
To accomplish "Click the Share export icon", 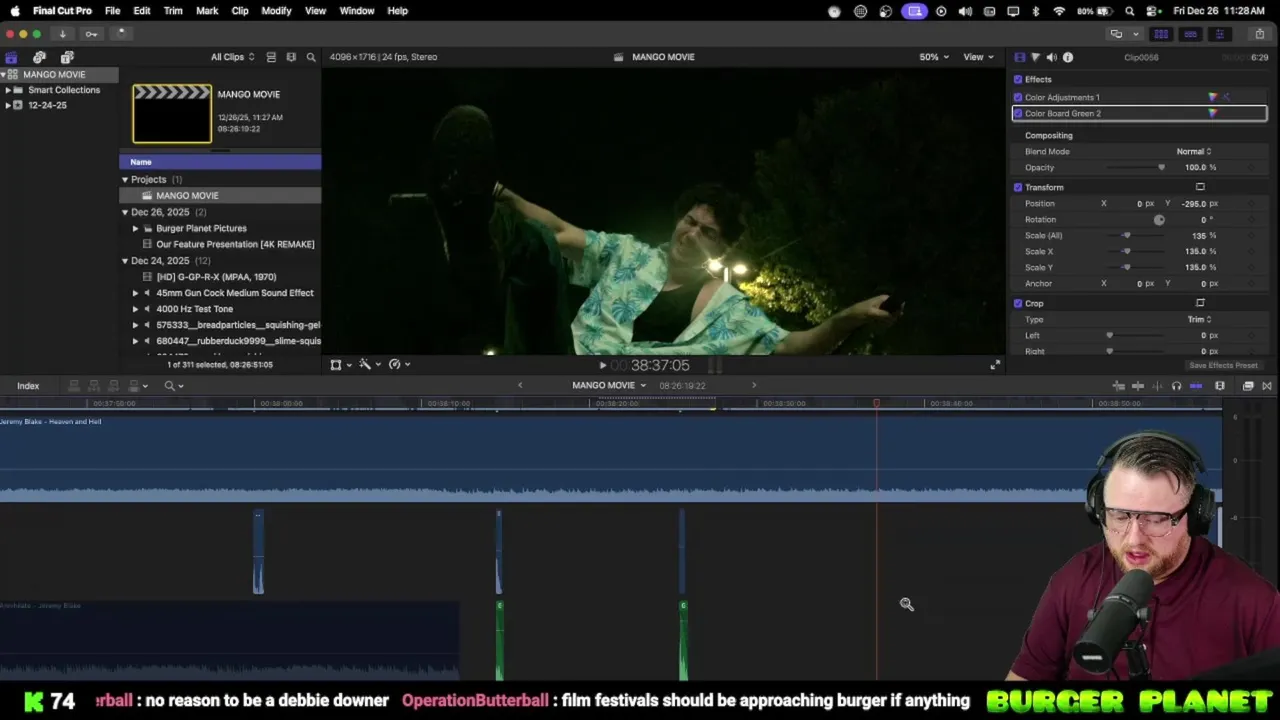I will coord(1259,34).
